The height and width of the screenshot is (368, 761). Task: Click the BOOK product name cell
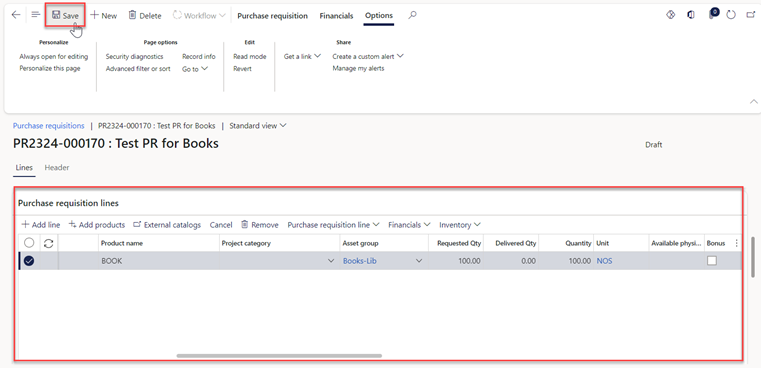158,261
